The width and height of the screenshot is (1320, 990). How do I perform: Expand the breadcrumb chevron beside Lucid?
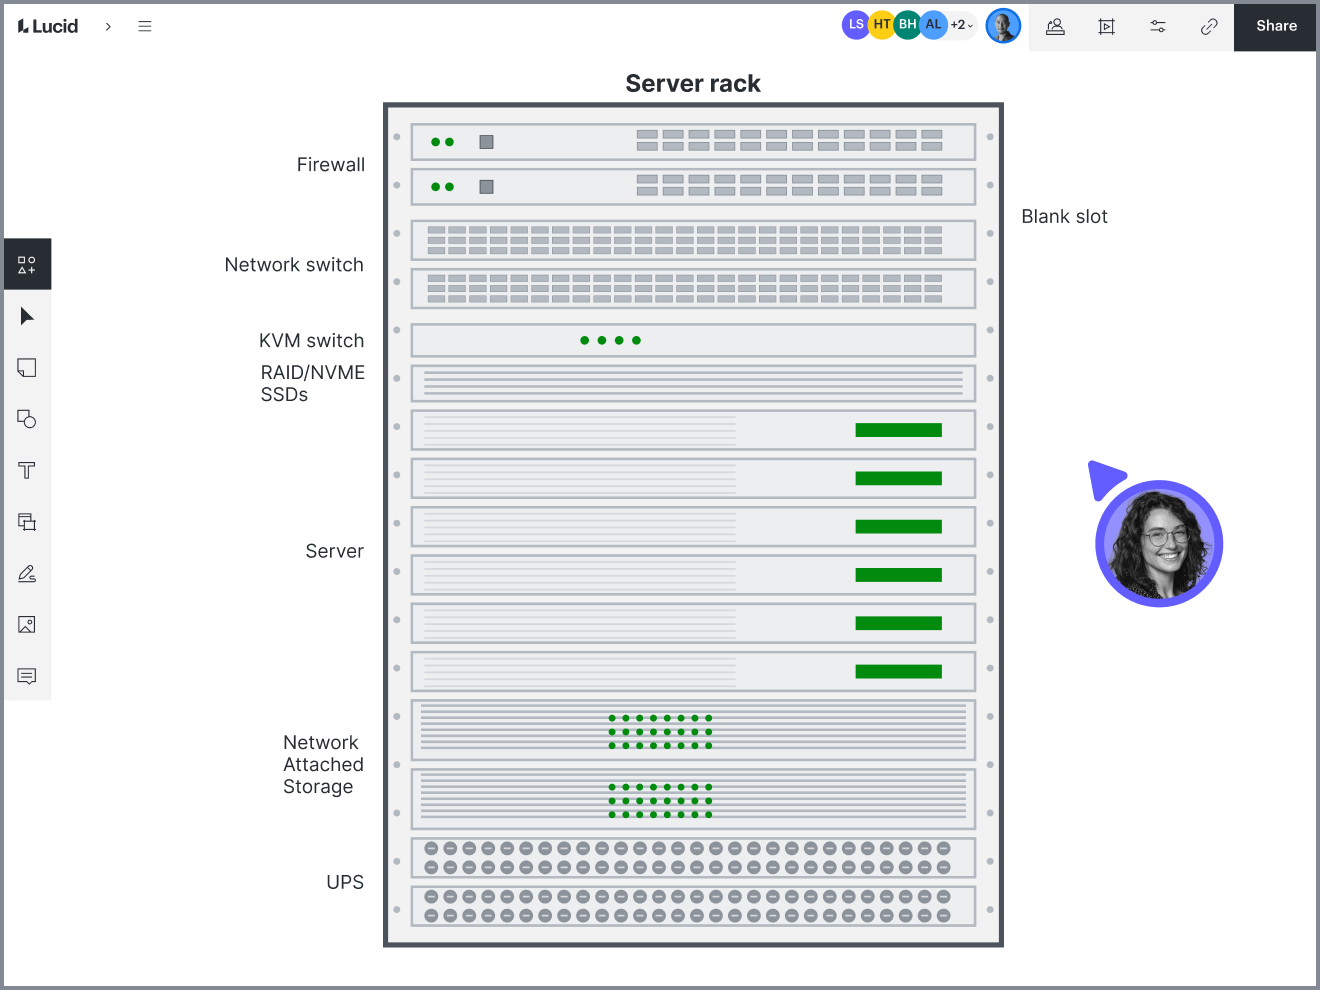click(108, 26)
